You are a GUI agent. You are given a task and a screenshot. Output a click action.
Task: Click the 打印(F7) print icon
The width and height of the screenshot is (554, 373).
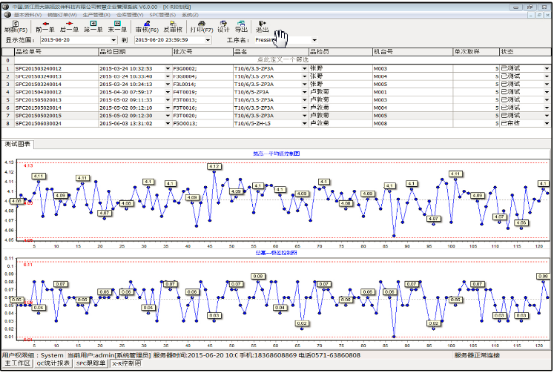coord(202,26)
